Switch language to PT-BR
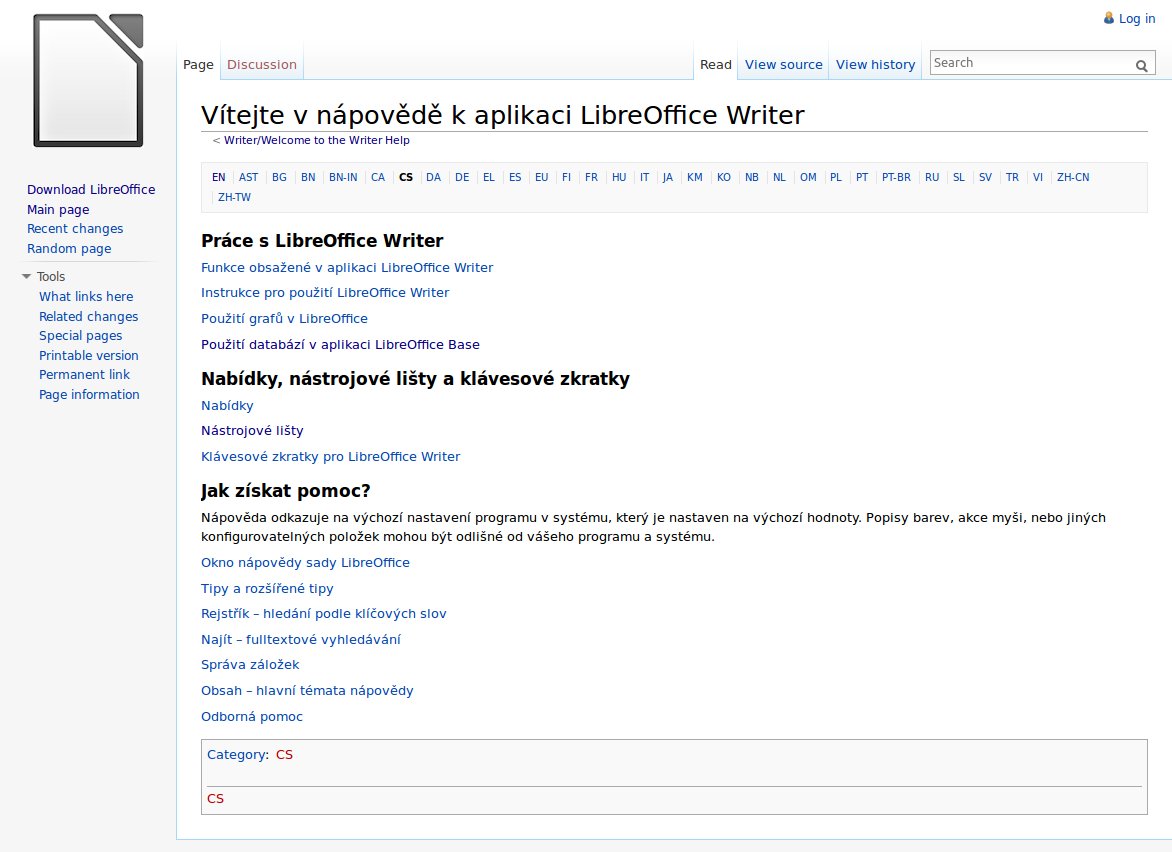1172x852 pixels. 896,177
